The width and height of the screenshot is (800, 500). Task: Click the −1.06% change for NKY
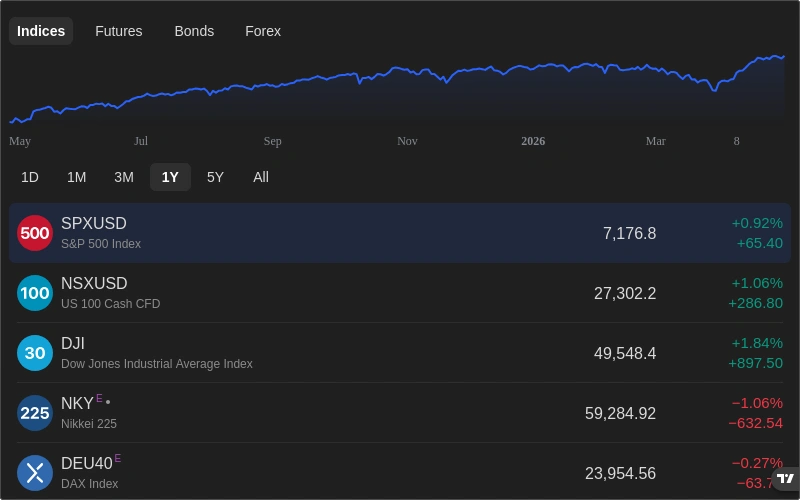(x=757, y=403)
